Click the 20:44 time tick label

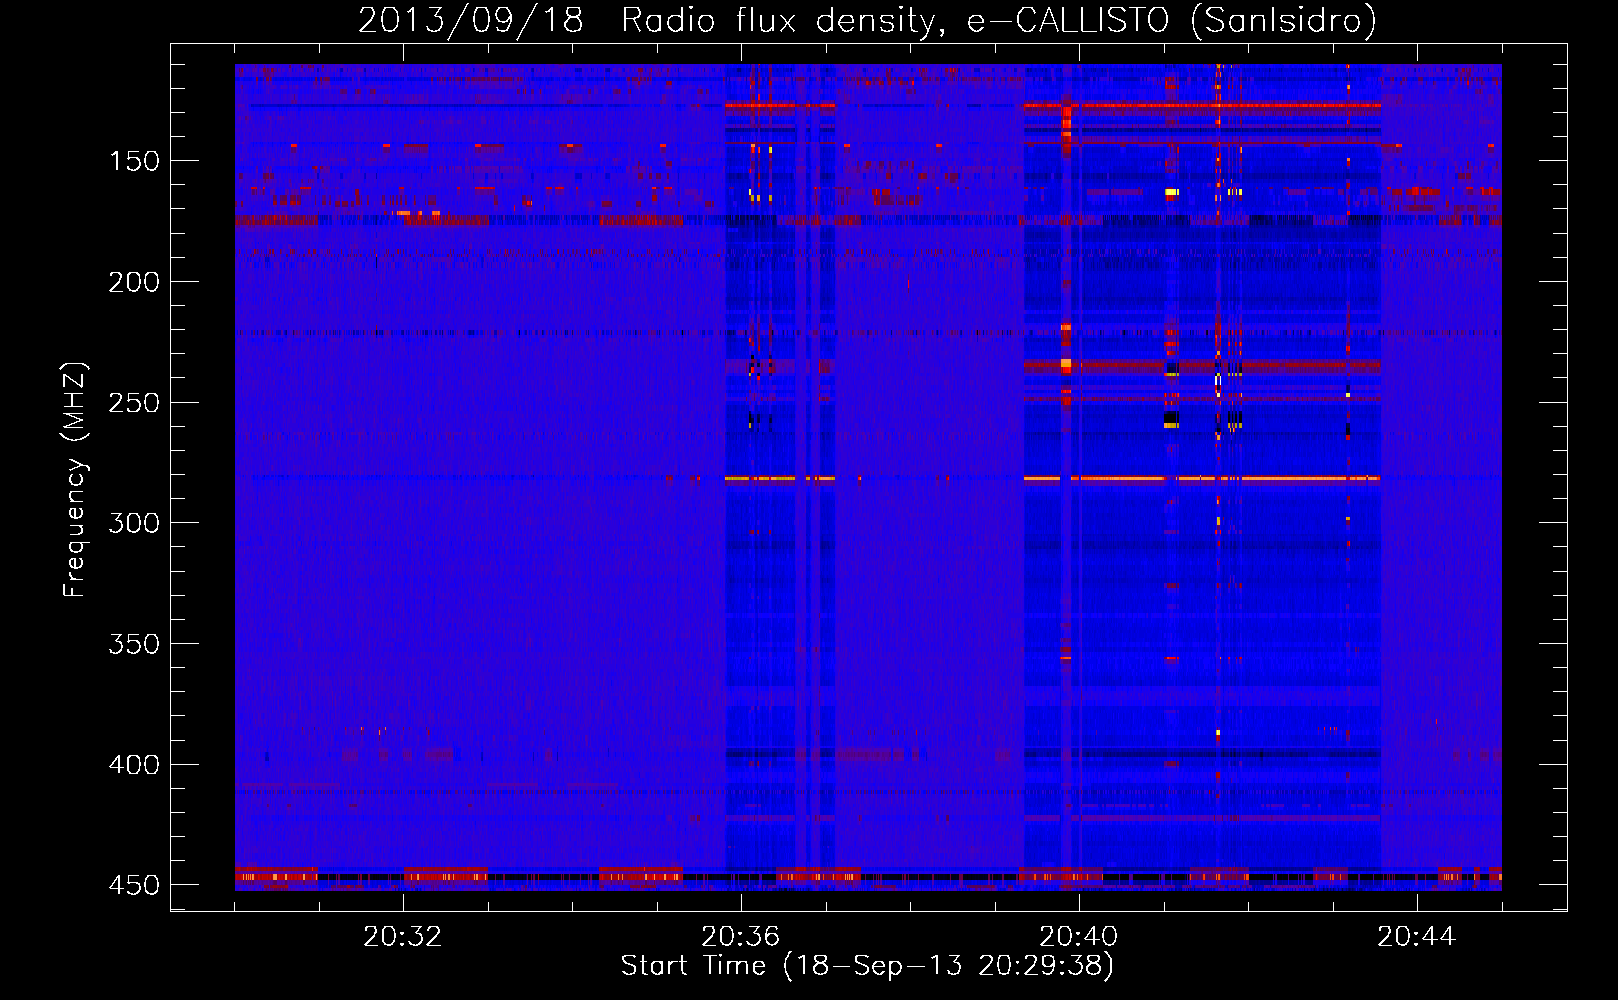point(1416,937)
